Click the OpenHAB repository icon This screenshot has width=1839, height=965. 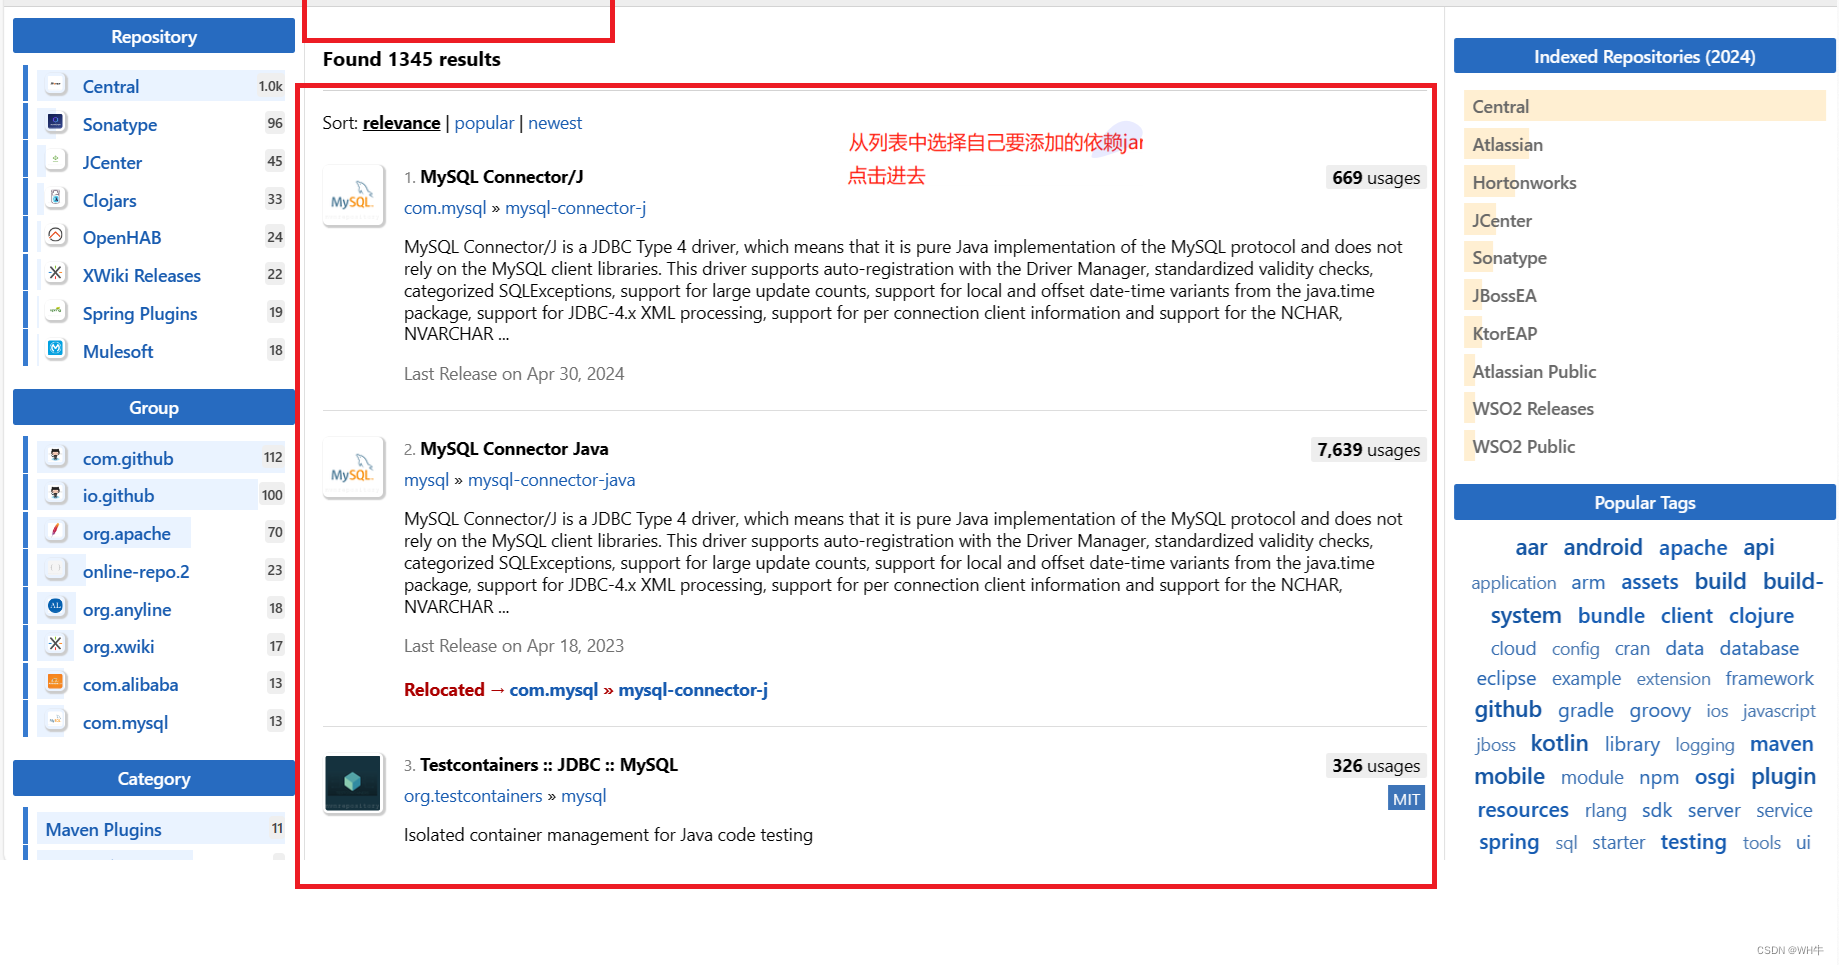click(x=56, y=236)
